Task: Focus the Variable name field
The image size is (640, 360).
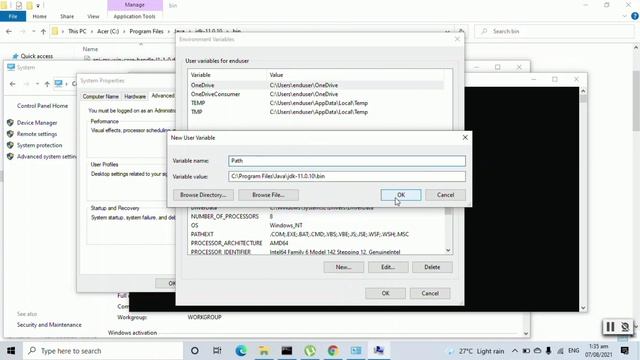Action: click(347, 161)
